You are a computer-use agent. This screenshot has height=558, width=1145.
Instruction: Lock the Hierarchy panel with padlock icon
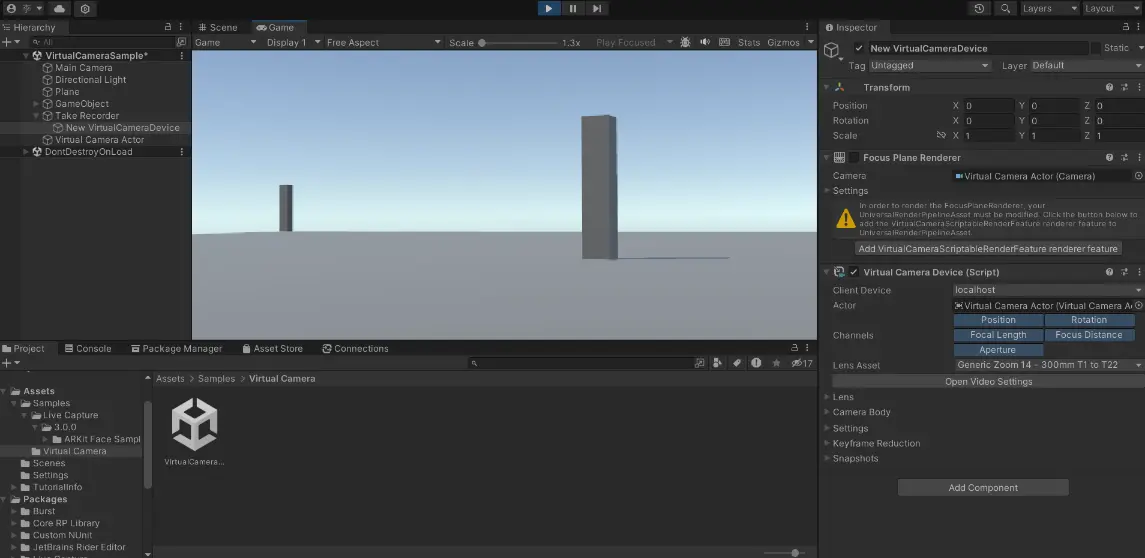pyautogui.click(x=168, y=27)
